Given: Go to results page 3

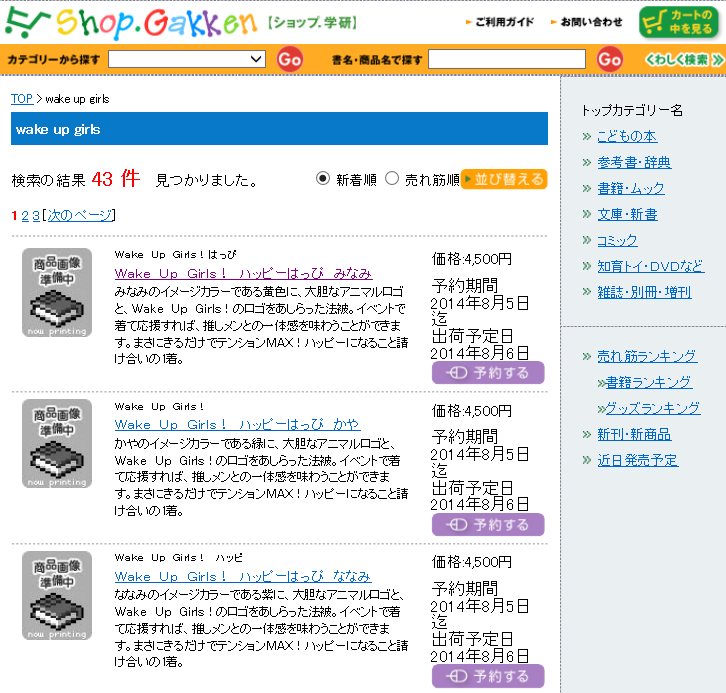Looking at the screenshot, I should pos(36,215).
